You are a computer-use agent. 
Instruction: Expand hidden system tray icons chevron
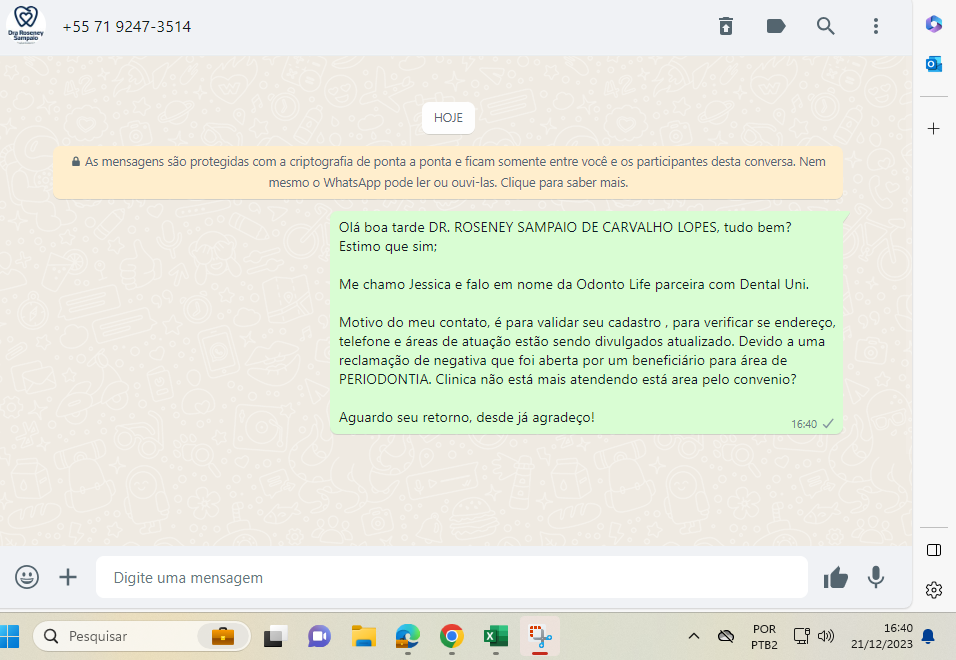coord(693,636)
